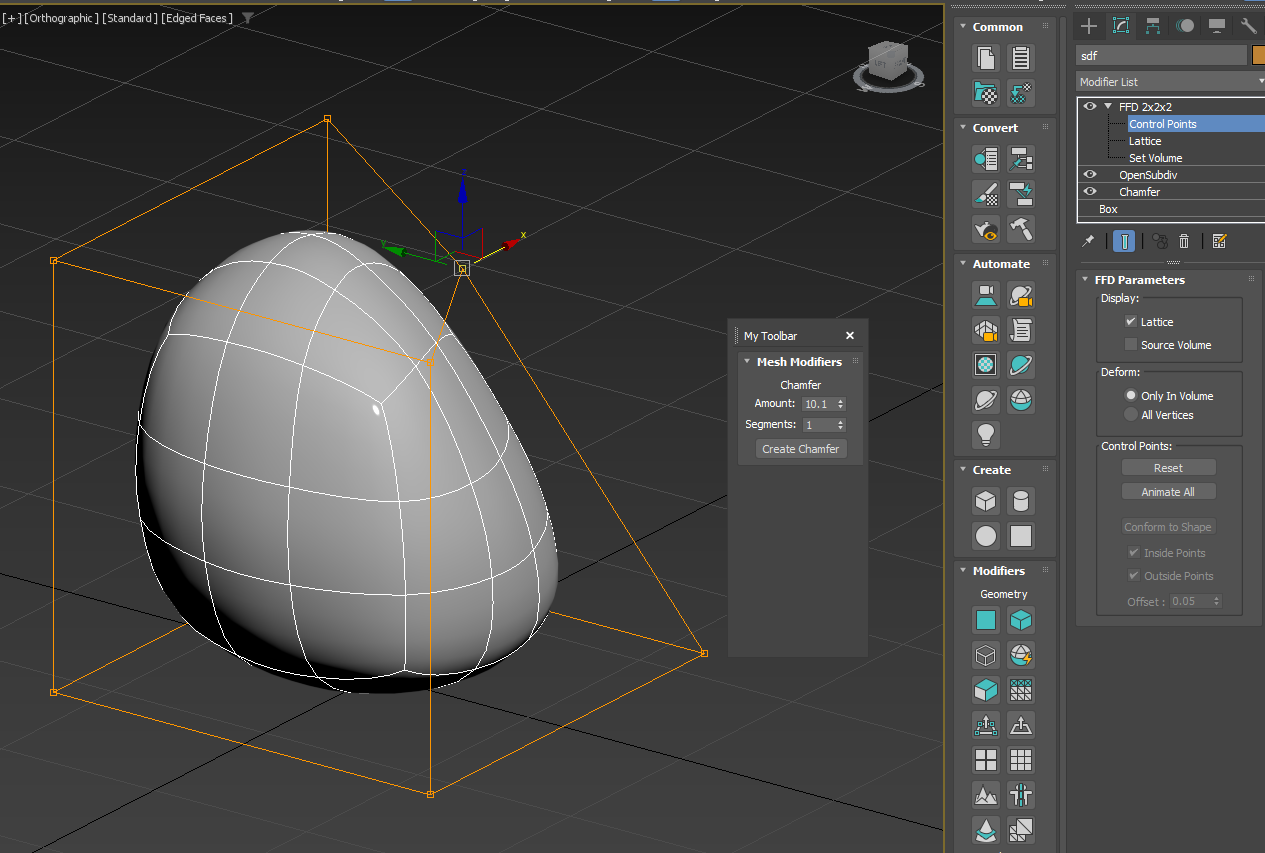Click the trash icon to remove modifier
This screenshot has width=1265, height=853.
[x=1184, y=241]
